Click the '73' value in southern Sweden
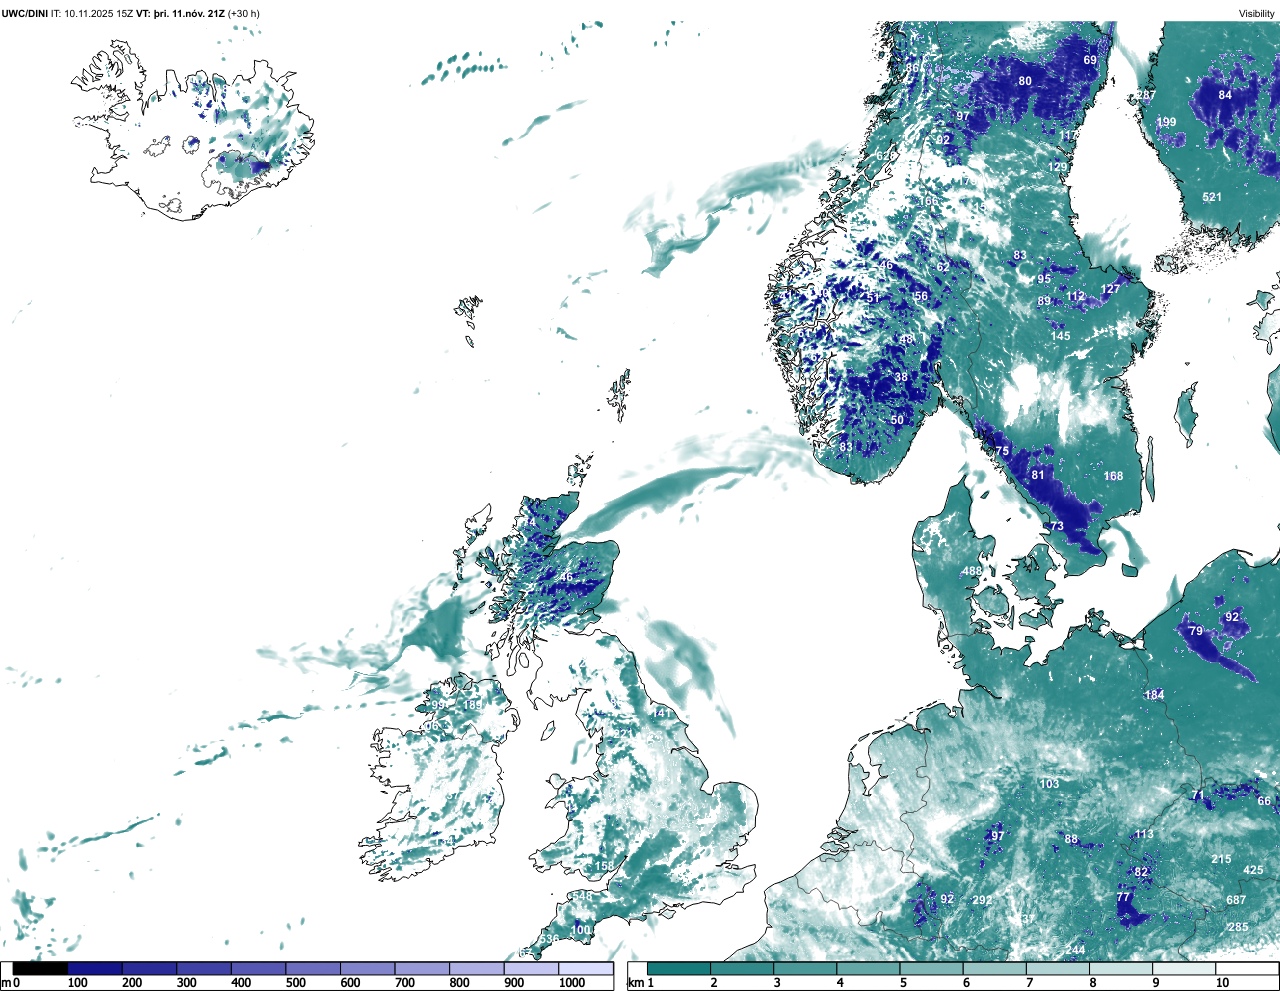Viewport: 1280px width, 991px height. (1057, 526)
